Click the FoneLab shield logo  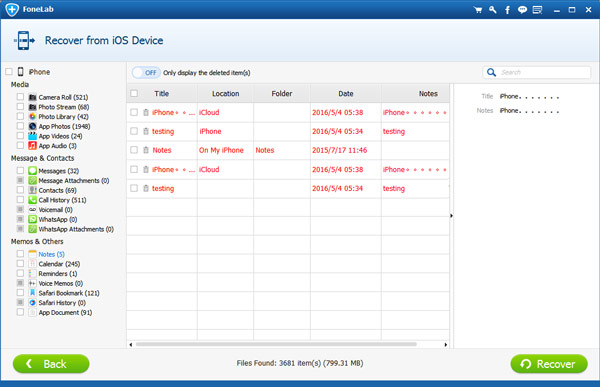pos(12,9)
